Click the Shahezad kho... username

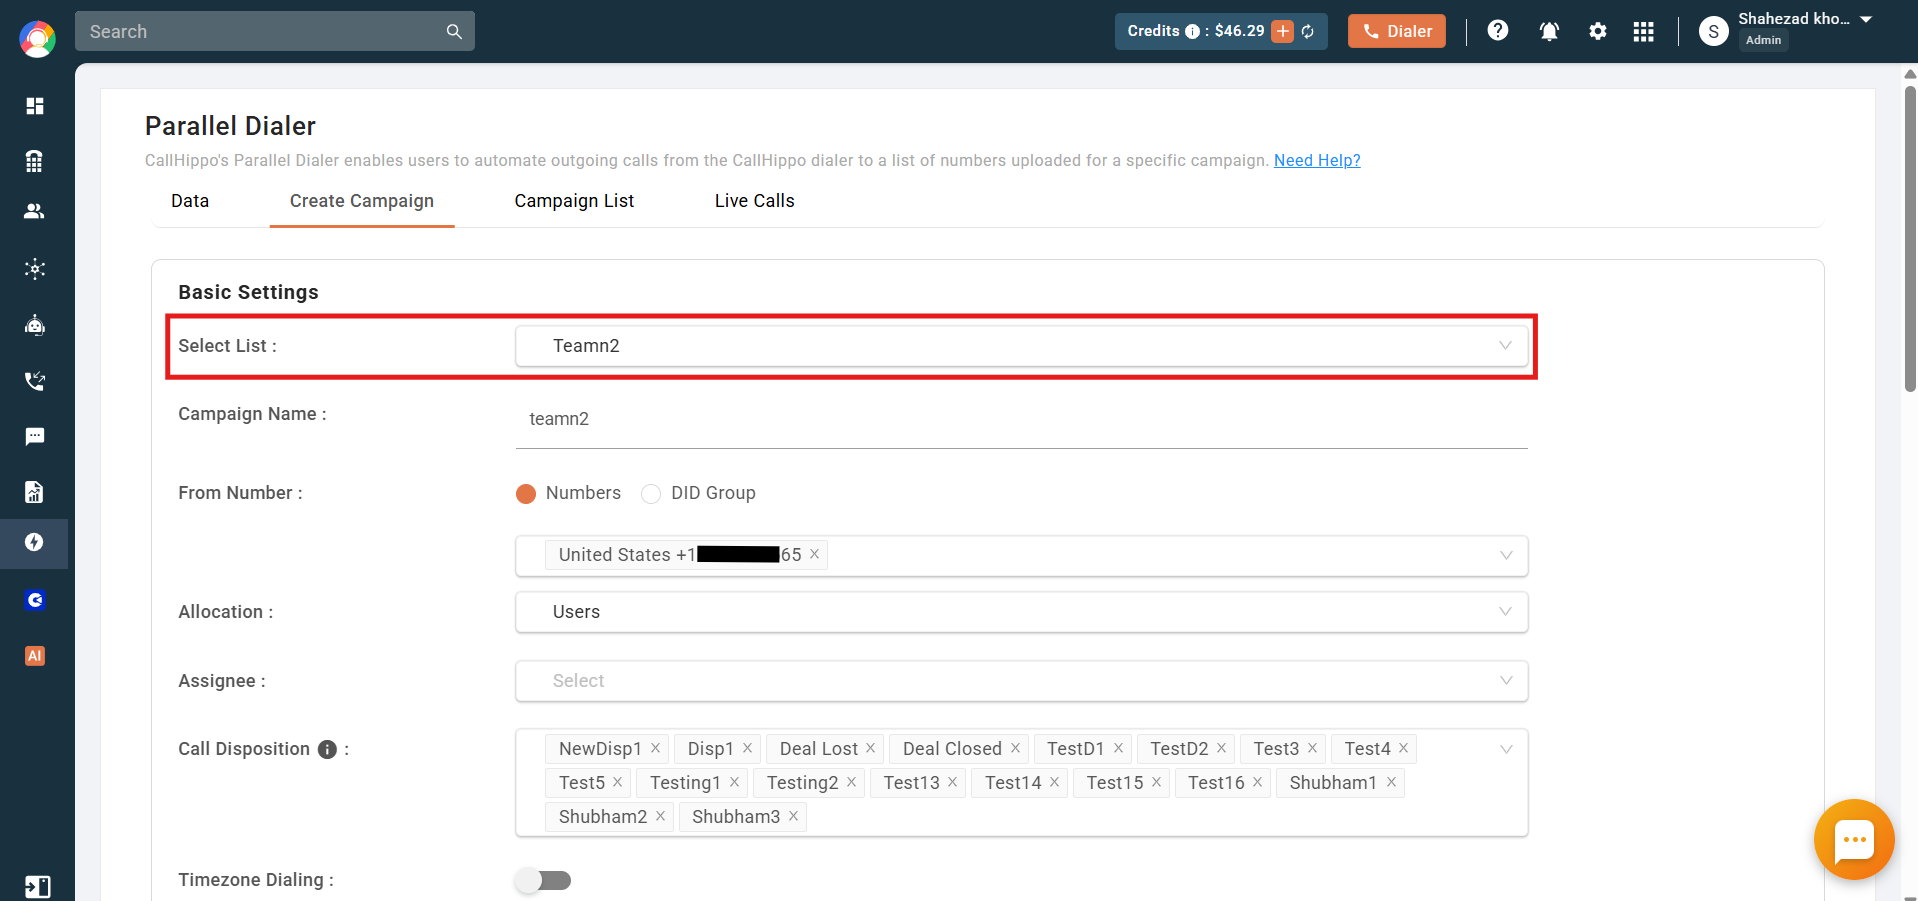pyautogui.click(x=1794, y=19)
